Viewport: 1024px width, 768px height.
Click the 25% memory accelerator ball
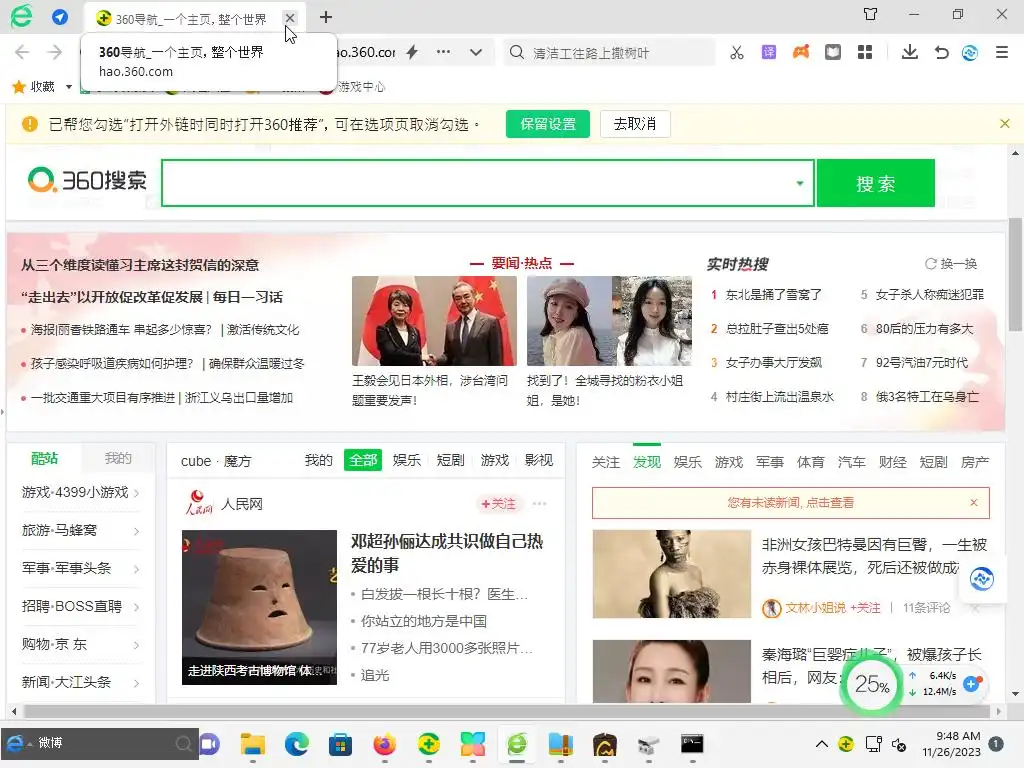(x=872, y=684)
